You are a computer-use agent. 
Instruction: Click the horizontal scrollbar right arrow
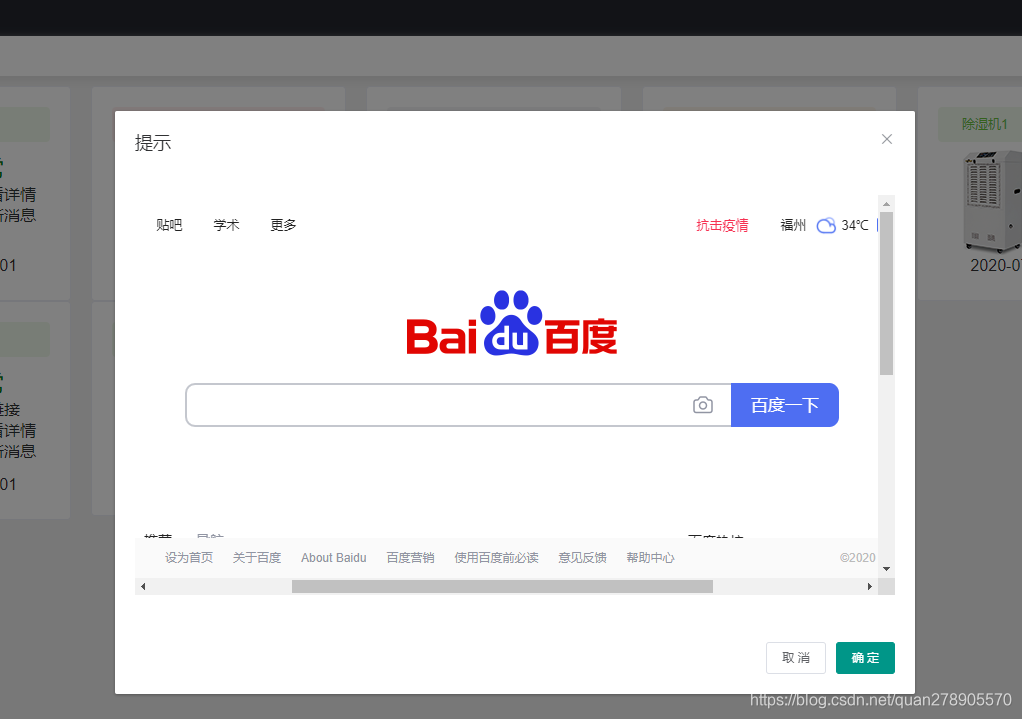(x=869, y=587)
